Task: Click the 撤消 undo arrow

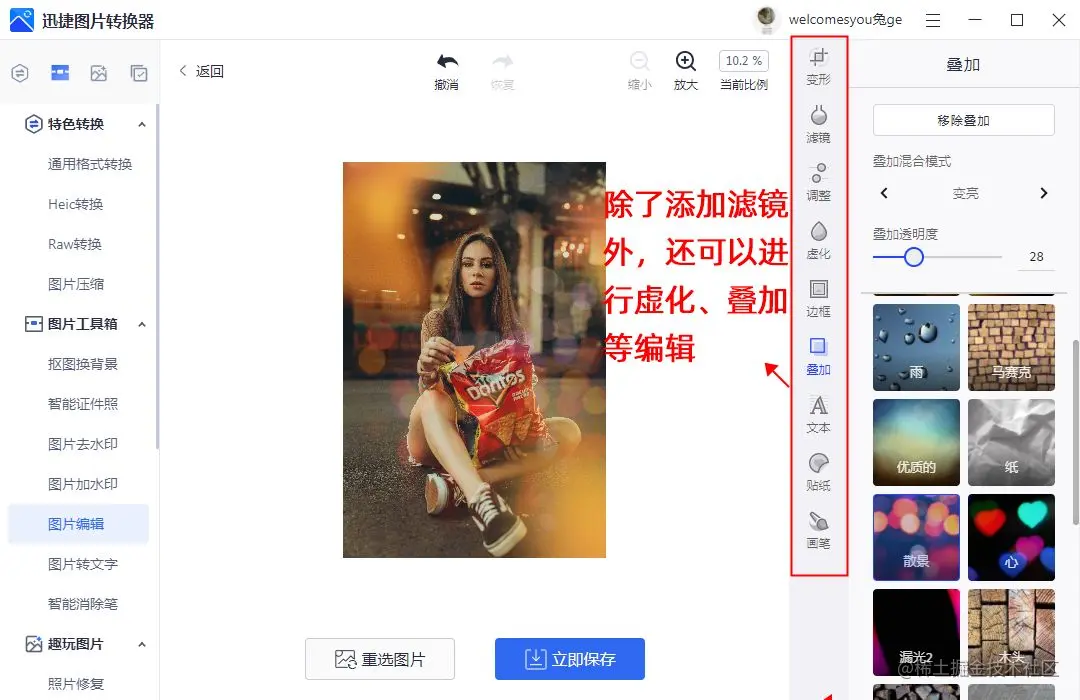Action: tap(447, 62)
